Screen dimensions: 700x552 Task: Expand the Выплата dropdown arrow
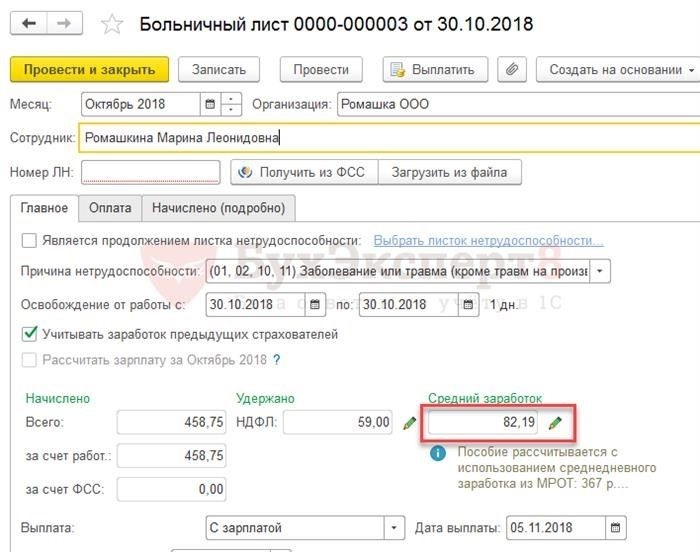click(x=394, y=528)
